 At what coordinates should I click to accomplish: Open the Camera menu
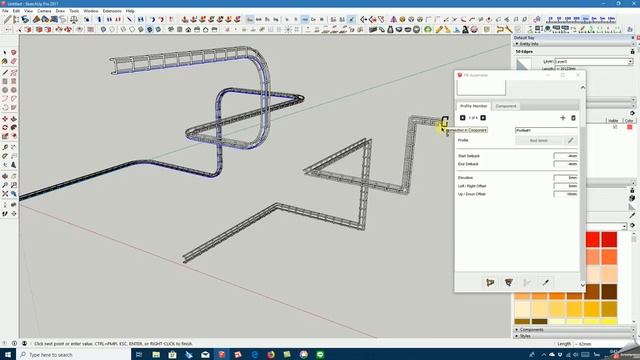pos(44,11)
